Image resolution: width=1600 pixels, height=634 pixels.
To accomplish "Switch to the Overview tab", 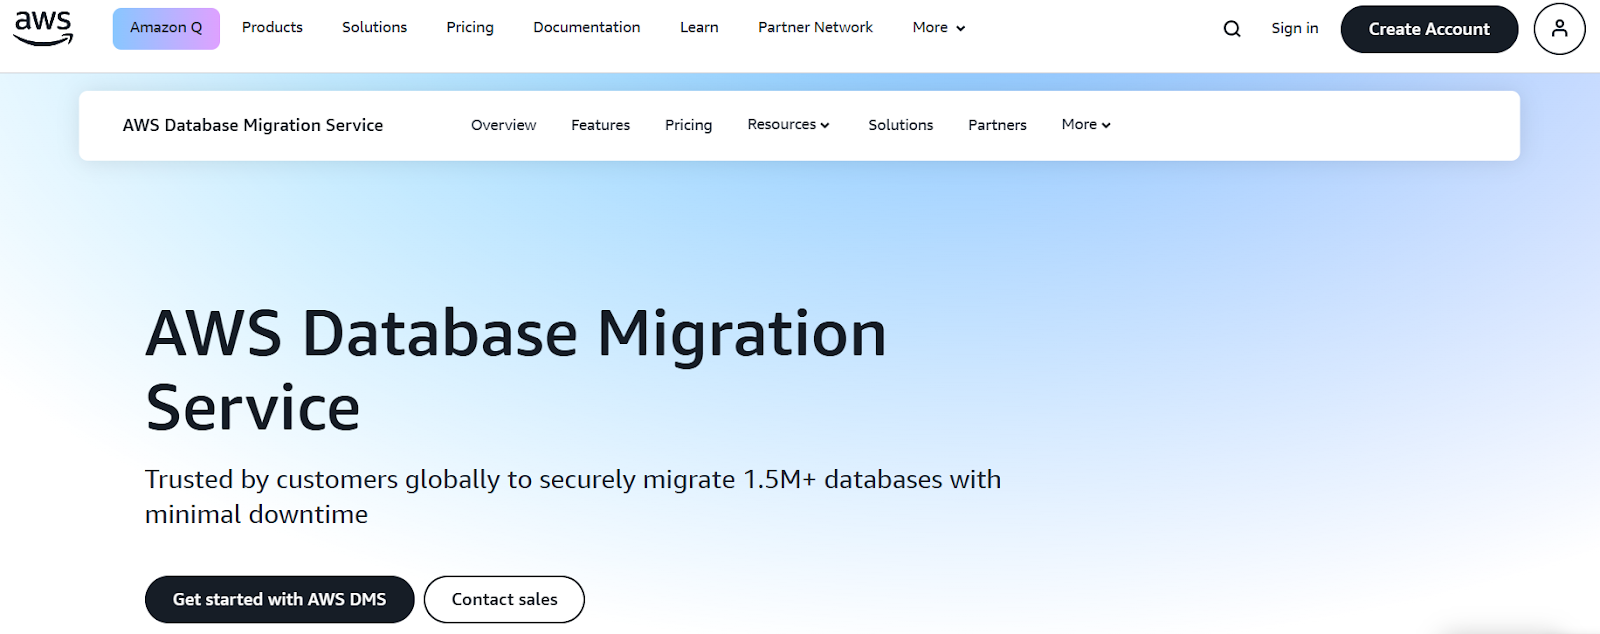I will click(x=504, y=125).
